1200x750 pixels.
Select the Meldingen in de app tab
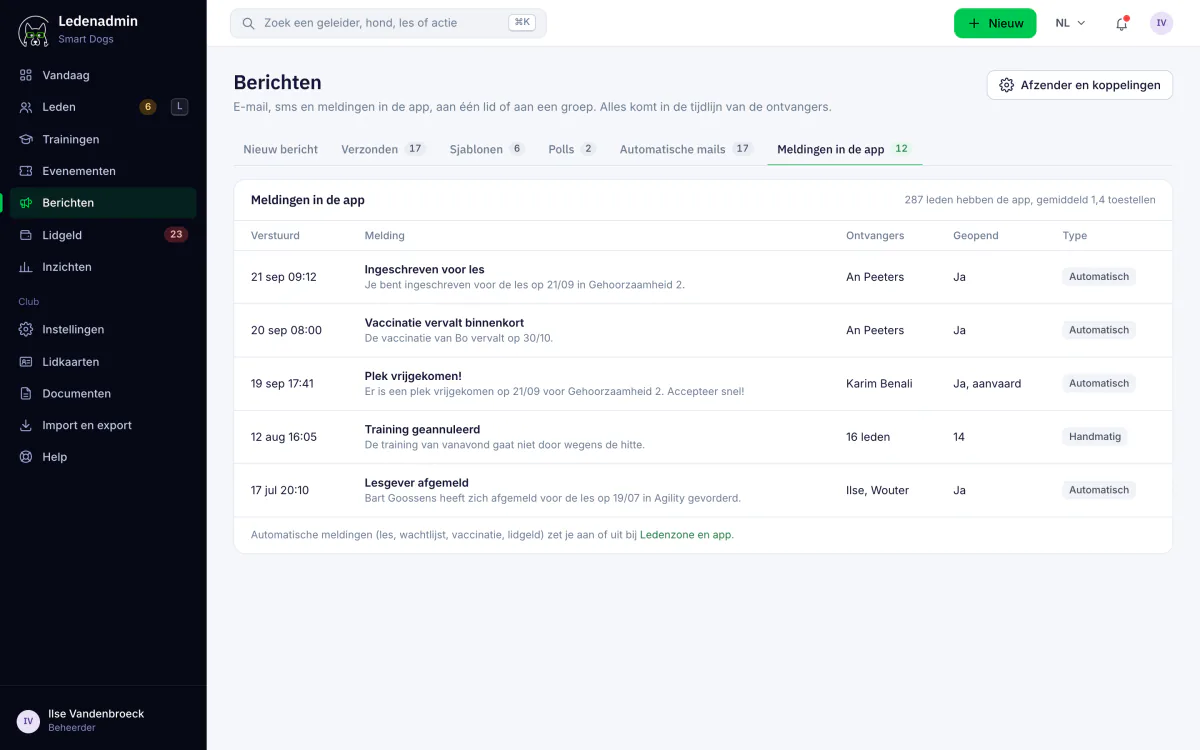coord(845,149)
